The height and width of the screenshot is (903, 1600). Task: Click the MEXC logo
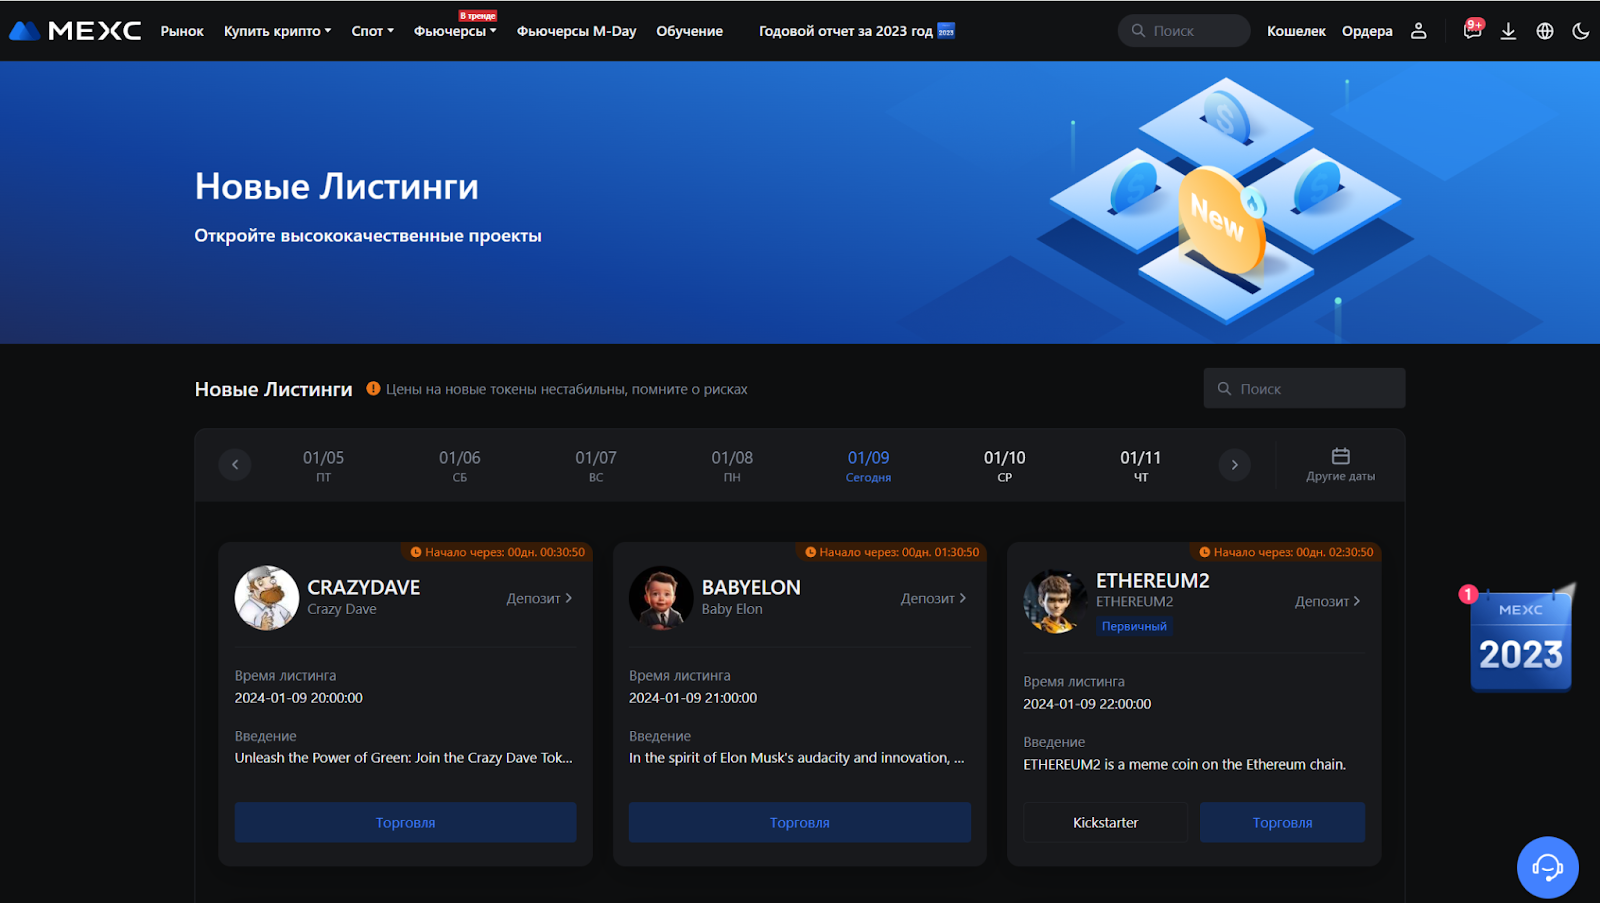pyautogui.click(x=75, y=31)
